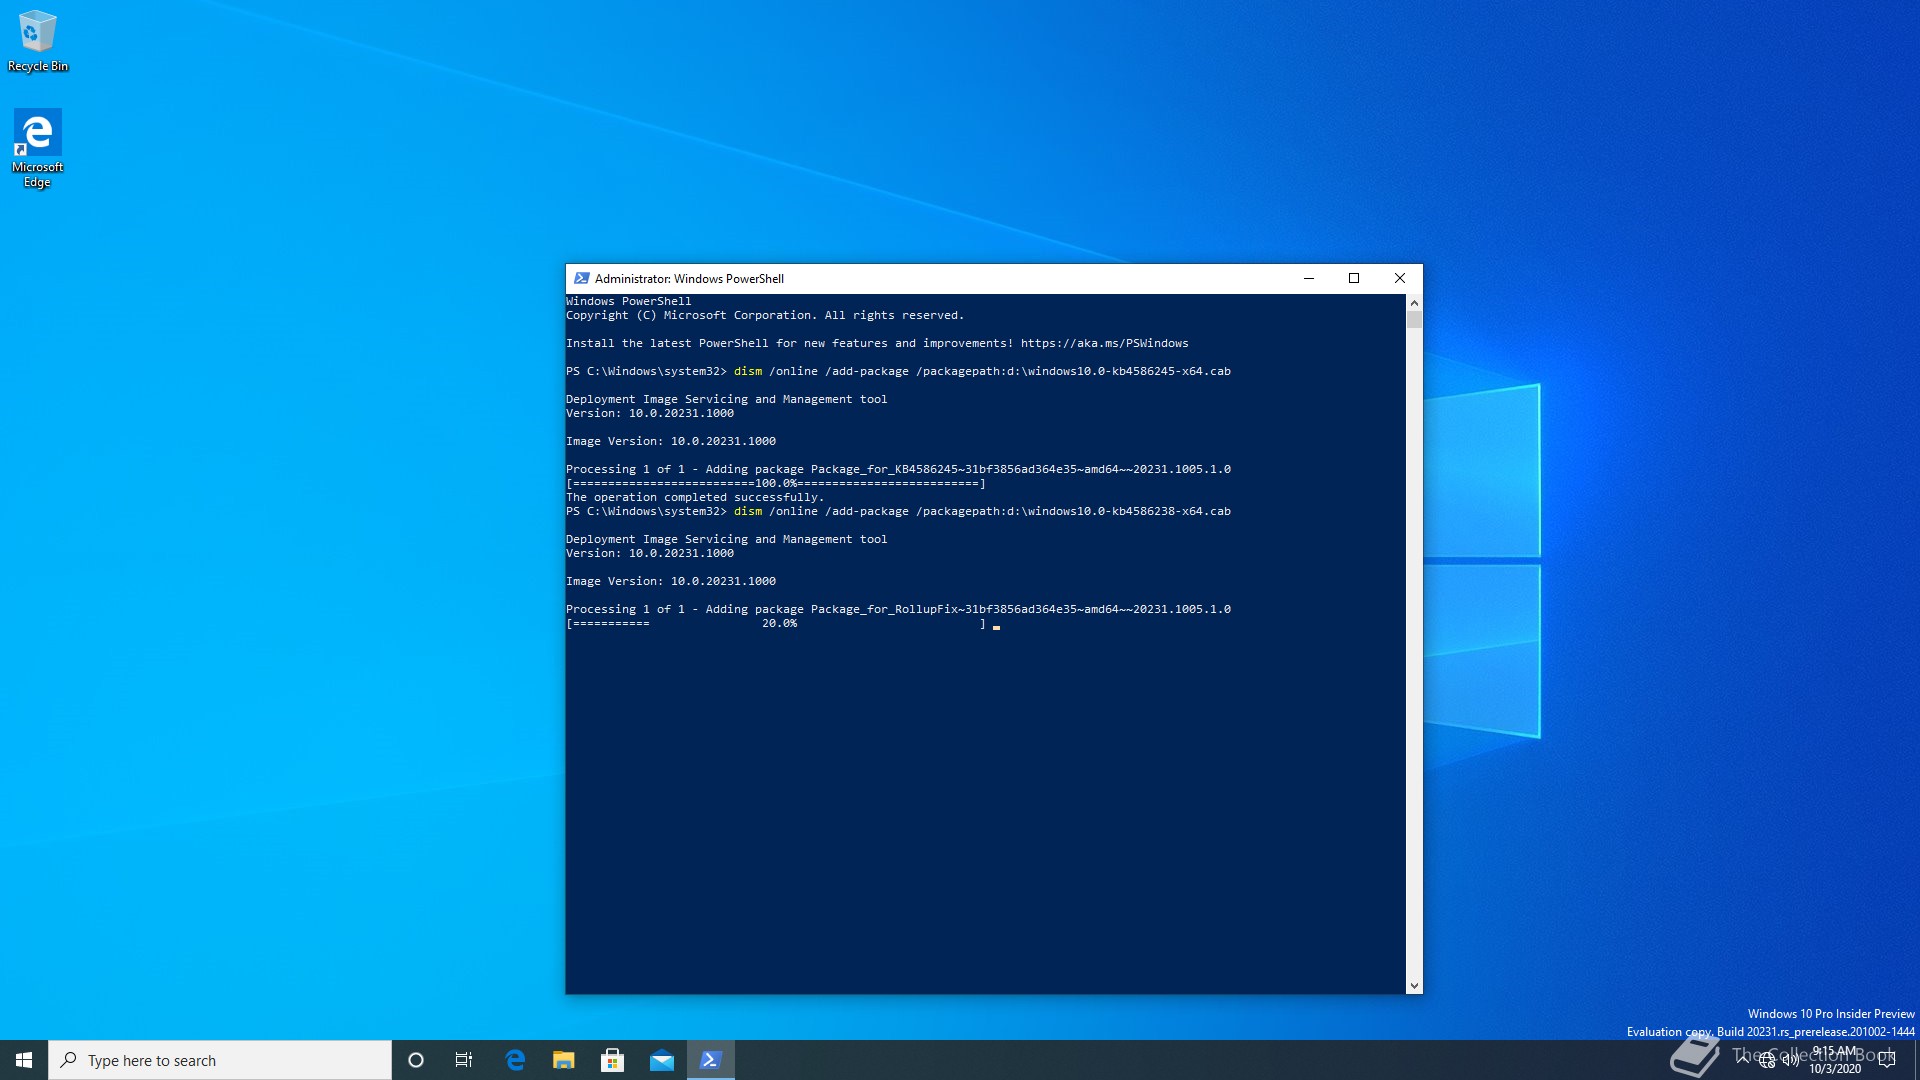Click the PowerShell taskbar button
The height and width of the screenshot is (1080, 1920).
(x=711, y=1060)
